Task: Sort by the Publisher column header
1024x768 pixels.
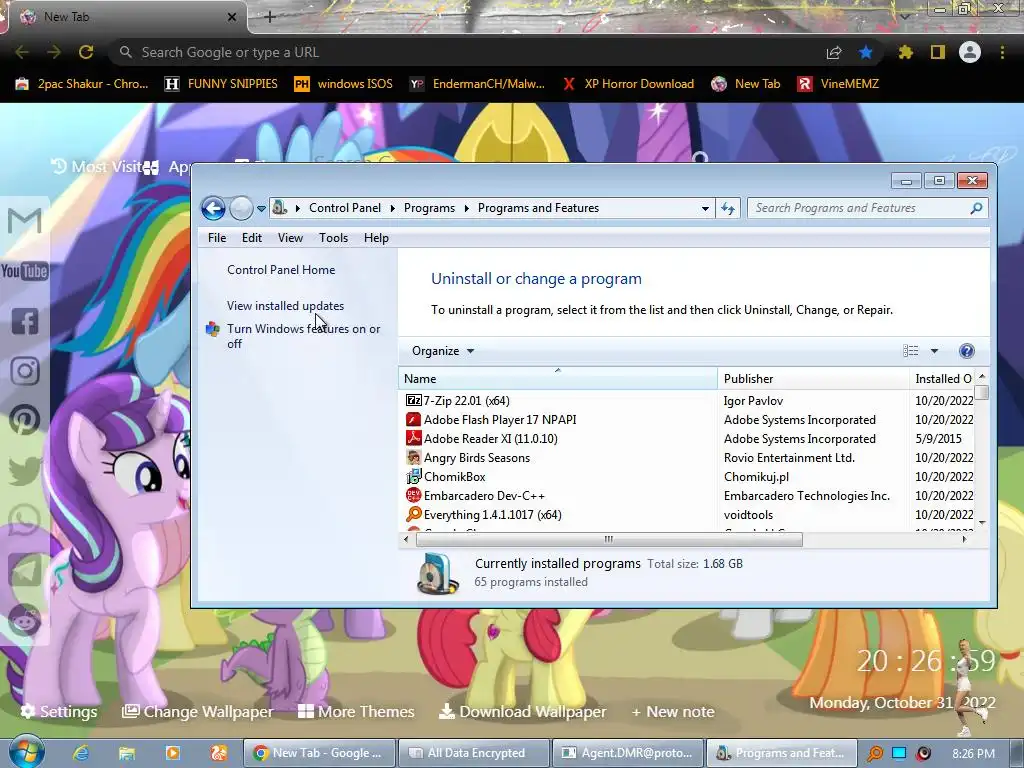Action: (813, 379)
